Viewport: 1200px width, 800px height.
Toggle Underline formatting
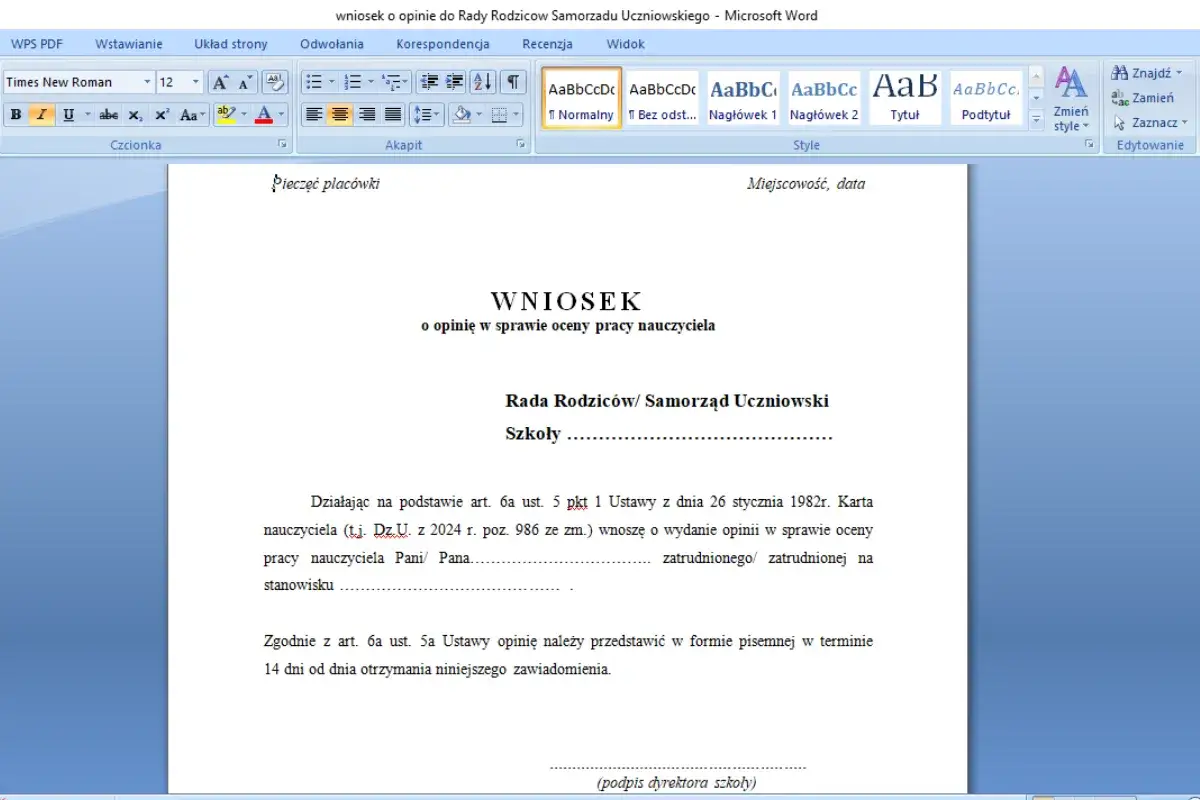tap(68, 115)
